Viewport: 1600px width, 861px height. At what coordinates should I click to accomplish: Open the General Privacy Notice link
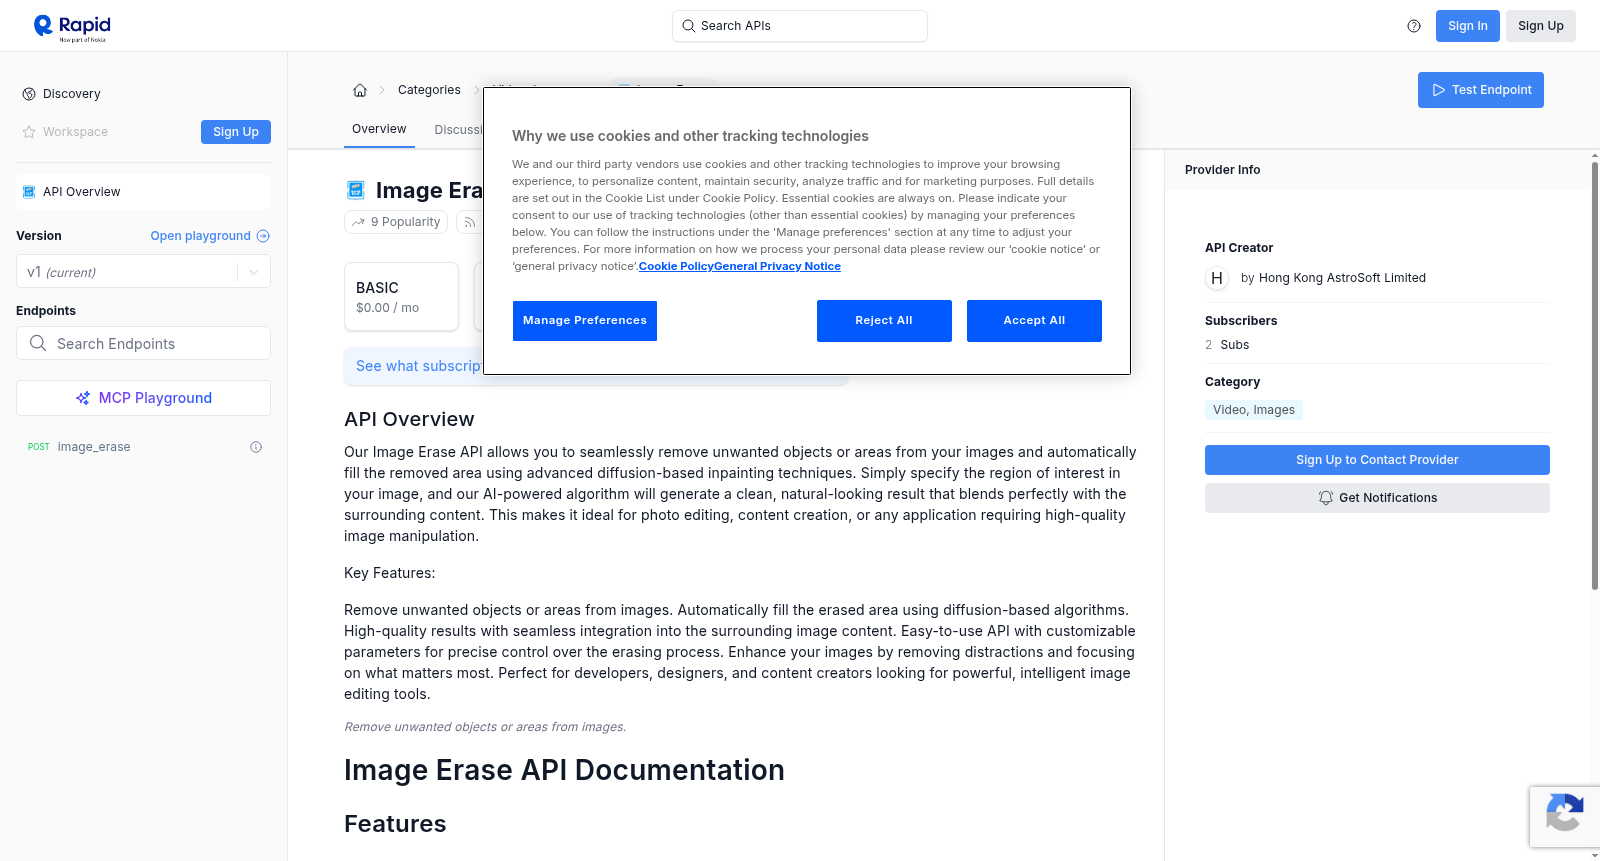pyautogui.click(x=777, y=266)
